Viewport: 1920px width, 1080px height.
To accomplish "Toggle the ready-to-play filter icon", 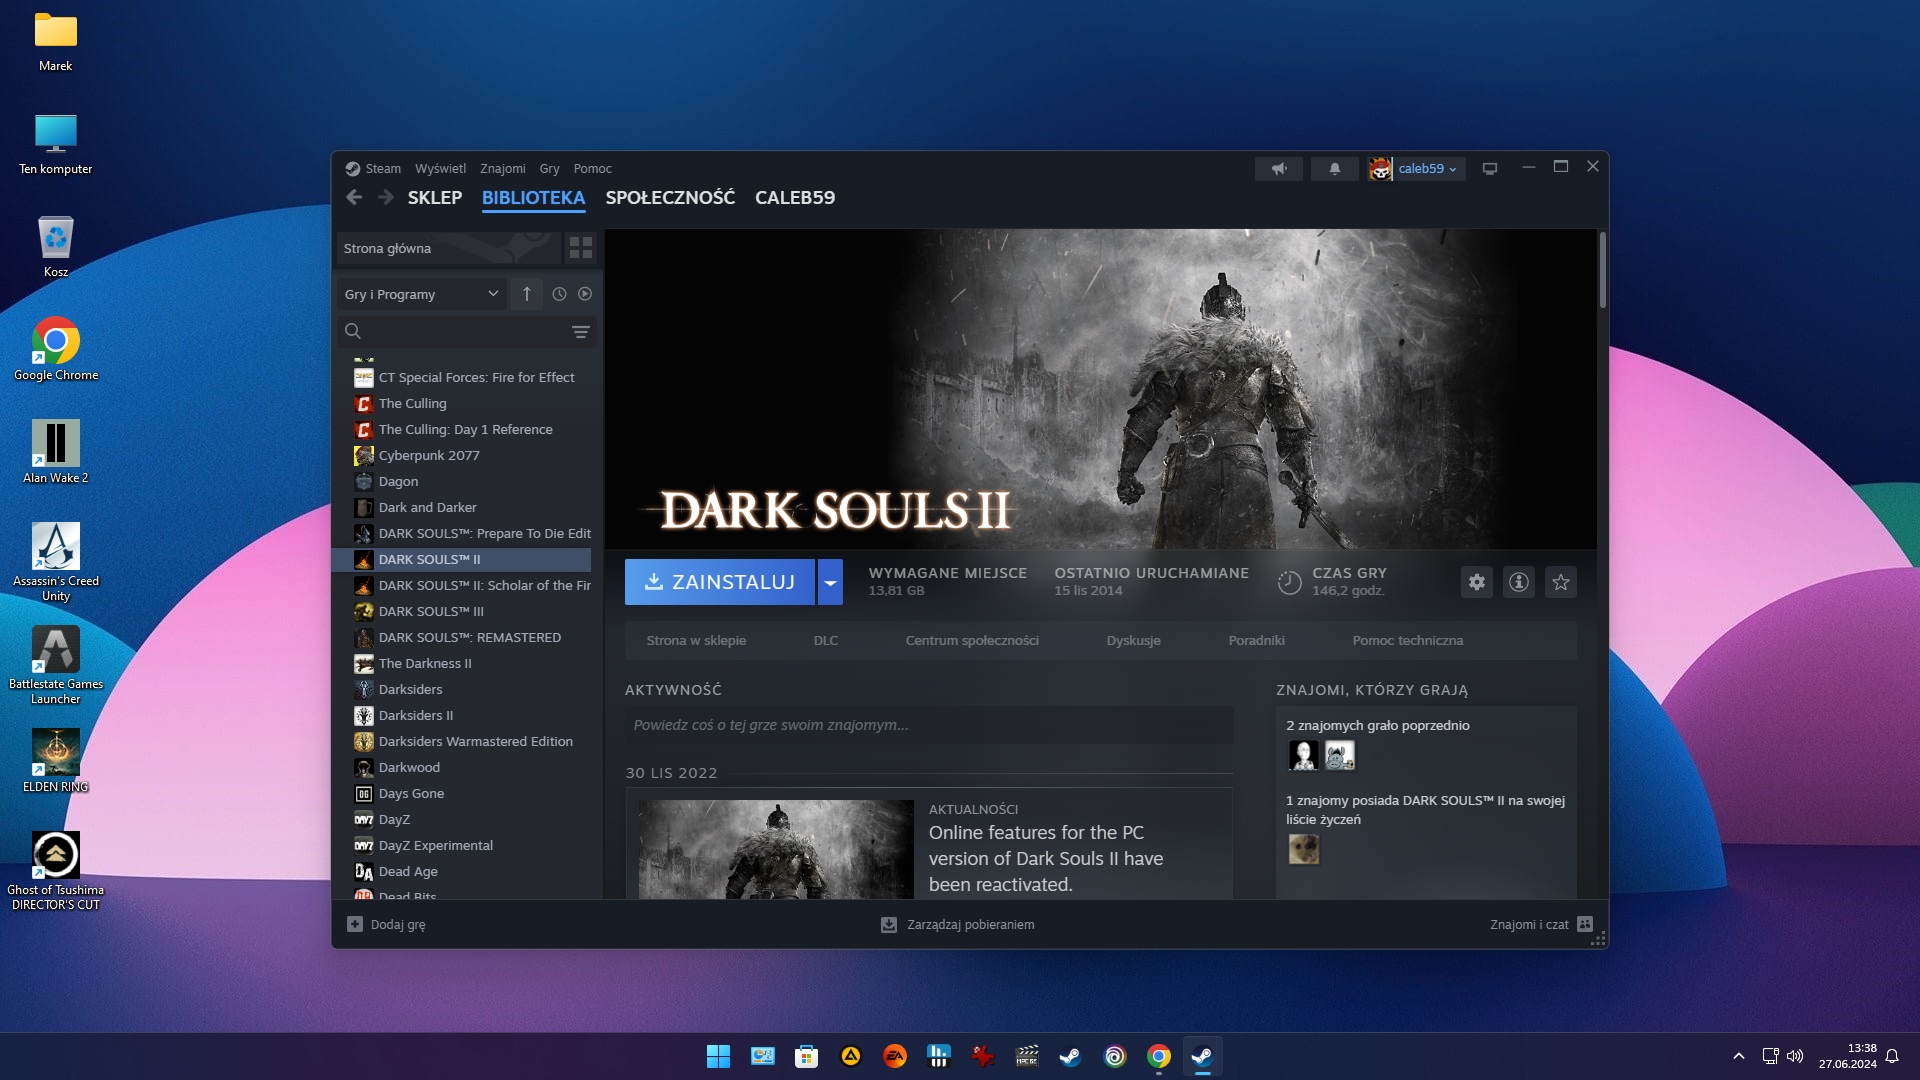I will (585, 294).
